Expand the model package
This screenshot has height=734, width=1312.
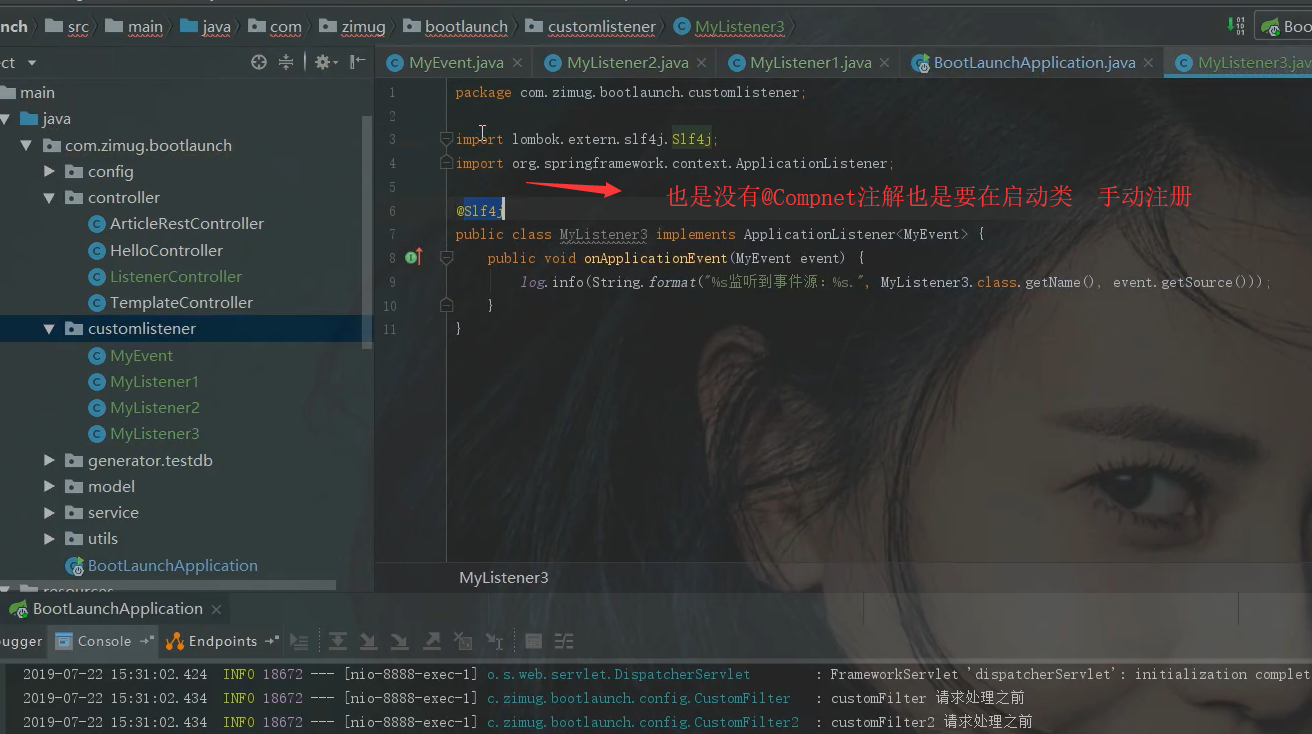click(49, 486)
